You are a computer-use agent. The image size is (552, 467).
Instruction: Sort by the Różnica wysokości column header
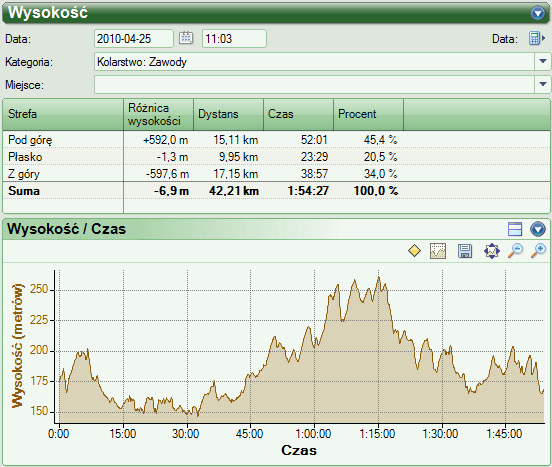click(158, 114)
